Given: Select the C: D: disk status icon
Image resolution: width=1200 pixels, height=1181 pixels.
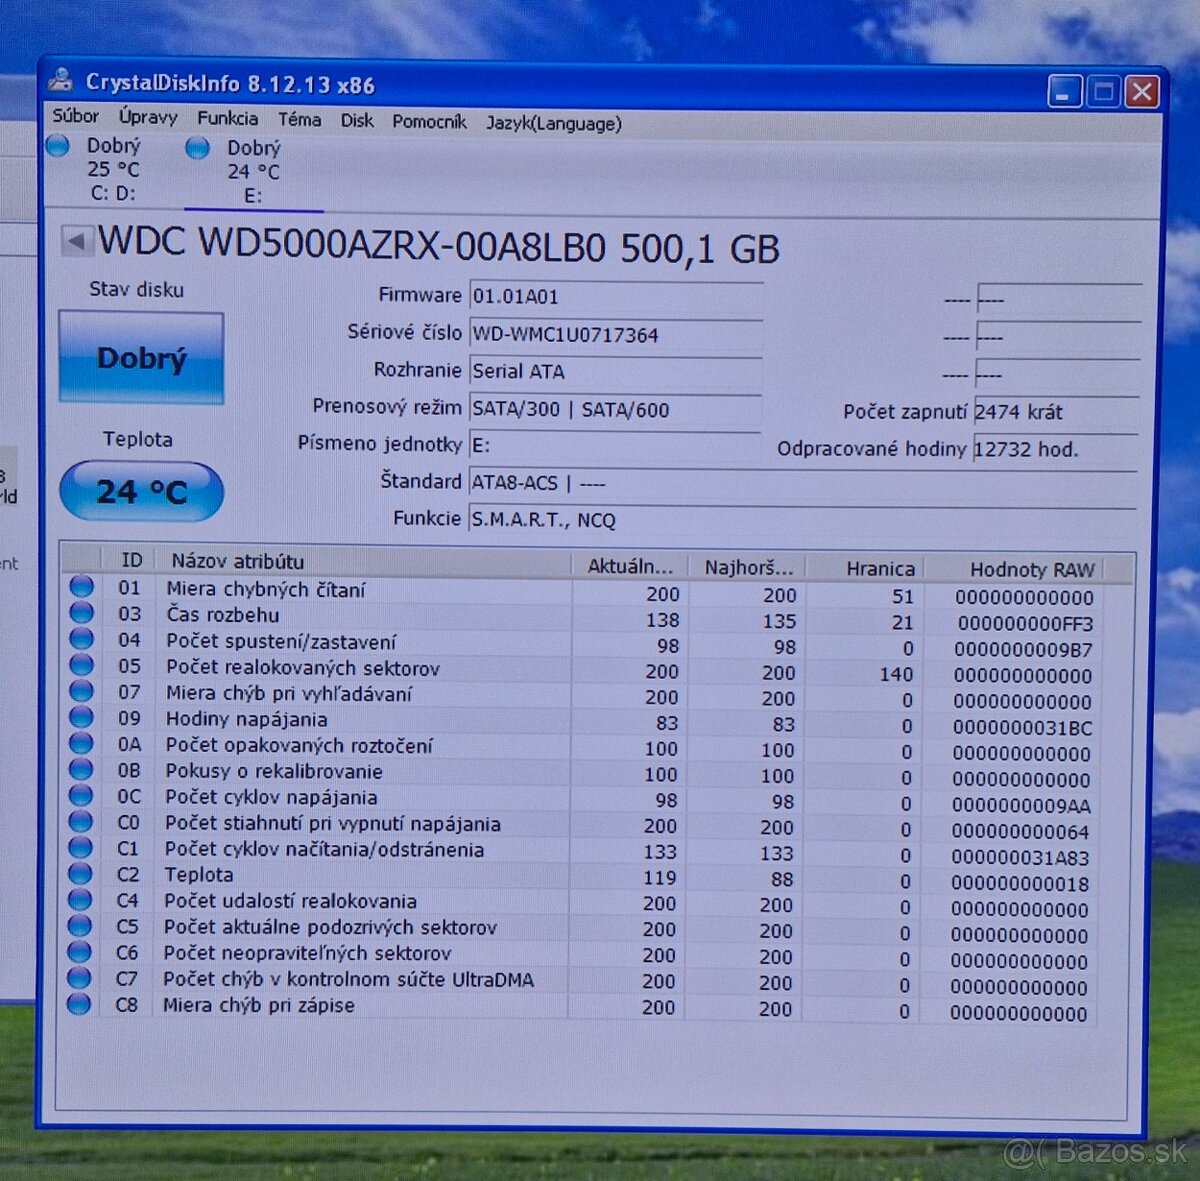Looking at the screenshot, I should 58,146.
